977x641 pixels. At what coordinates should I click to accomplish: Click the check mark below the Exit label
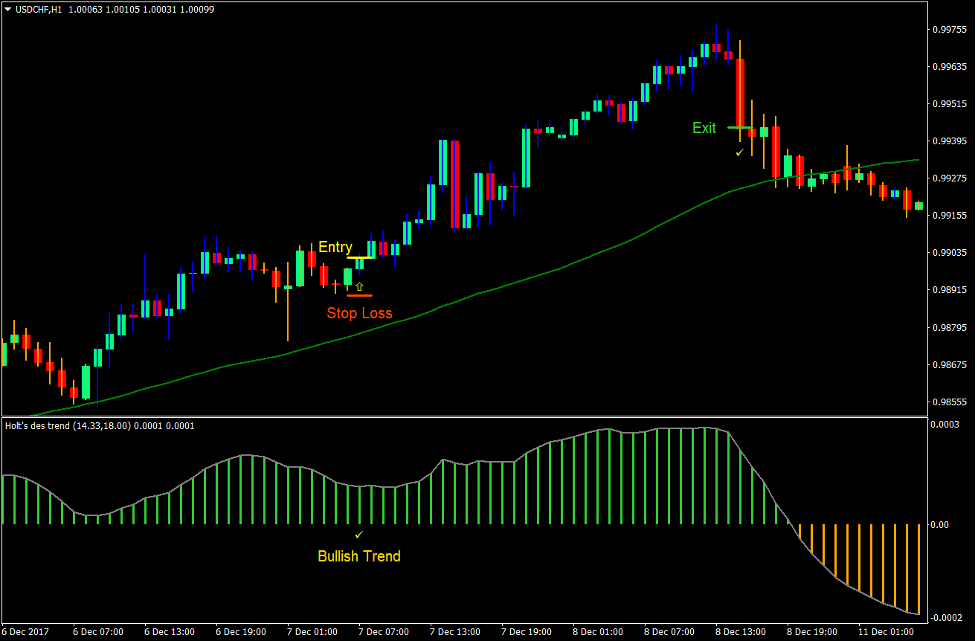pos(739,152)
